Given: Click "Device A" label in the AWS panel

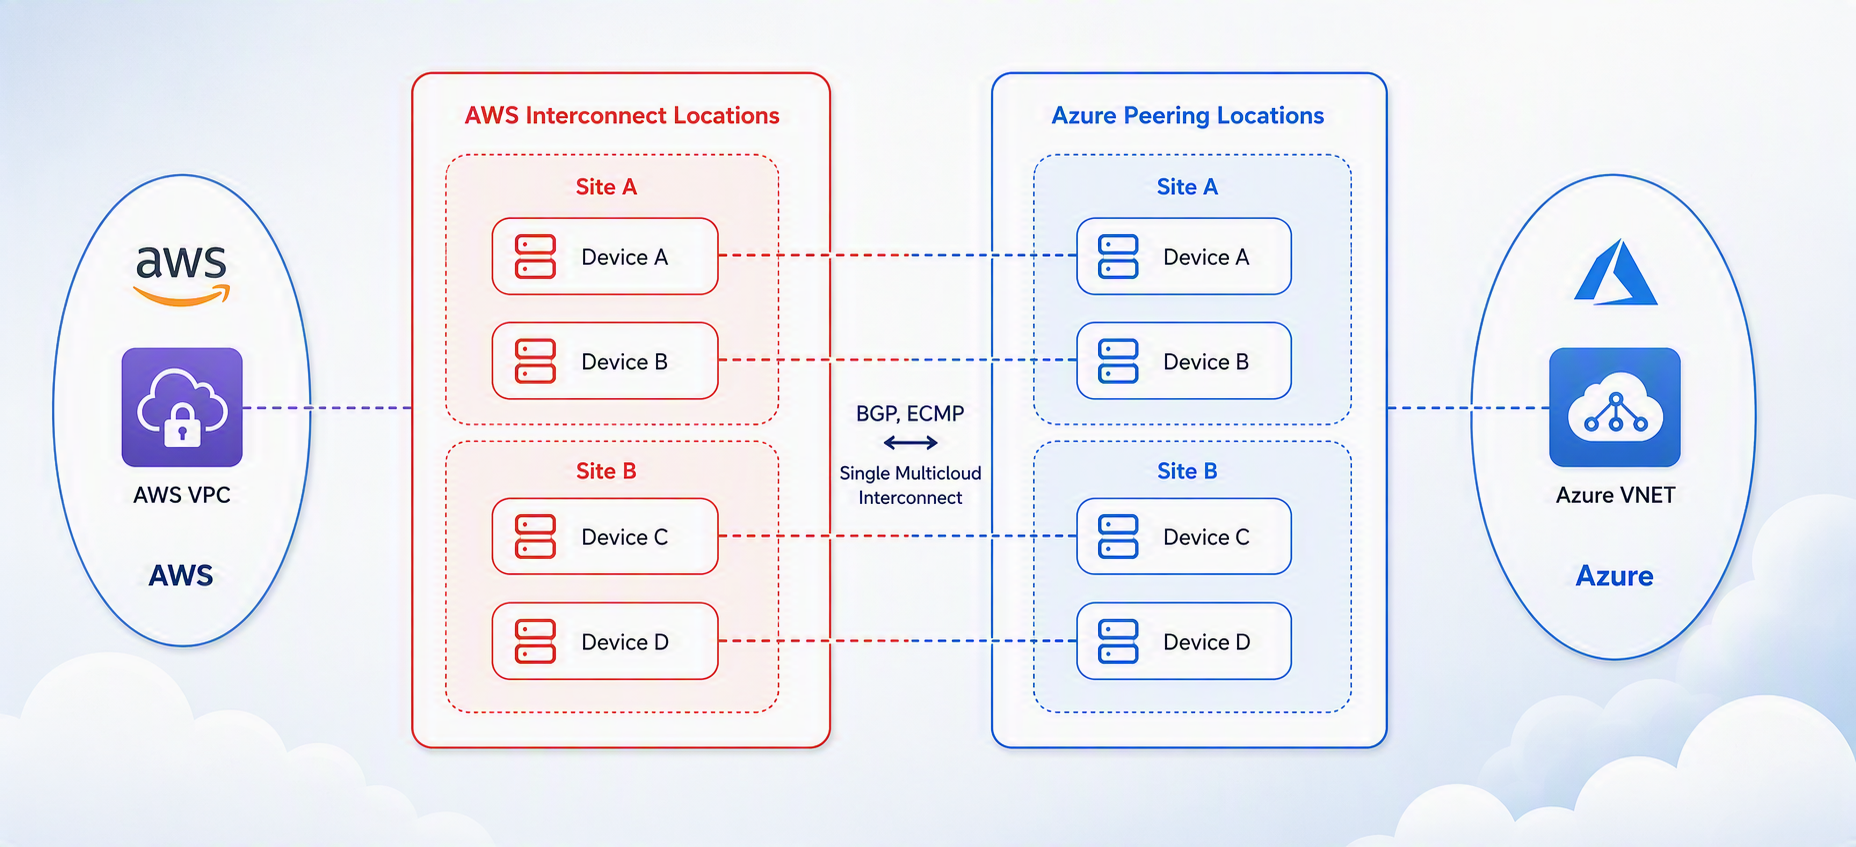Looking at the screenshot, I should tap(625, 257).
